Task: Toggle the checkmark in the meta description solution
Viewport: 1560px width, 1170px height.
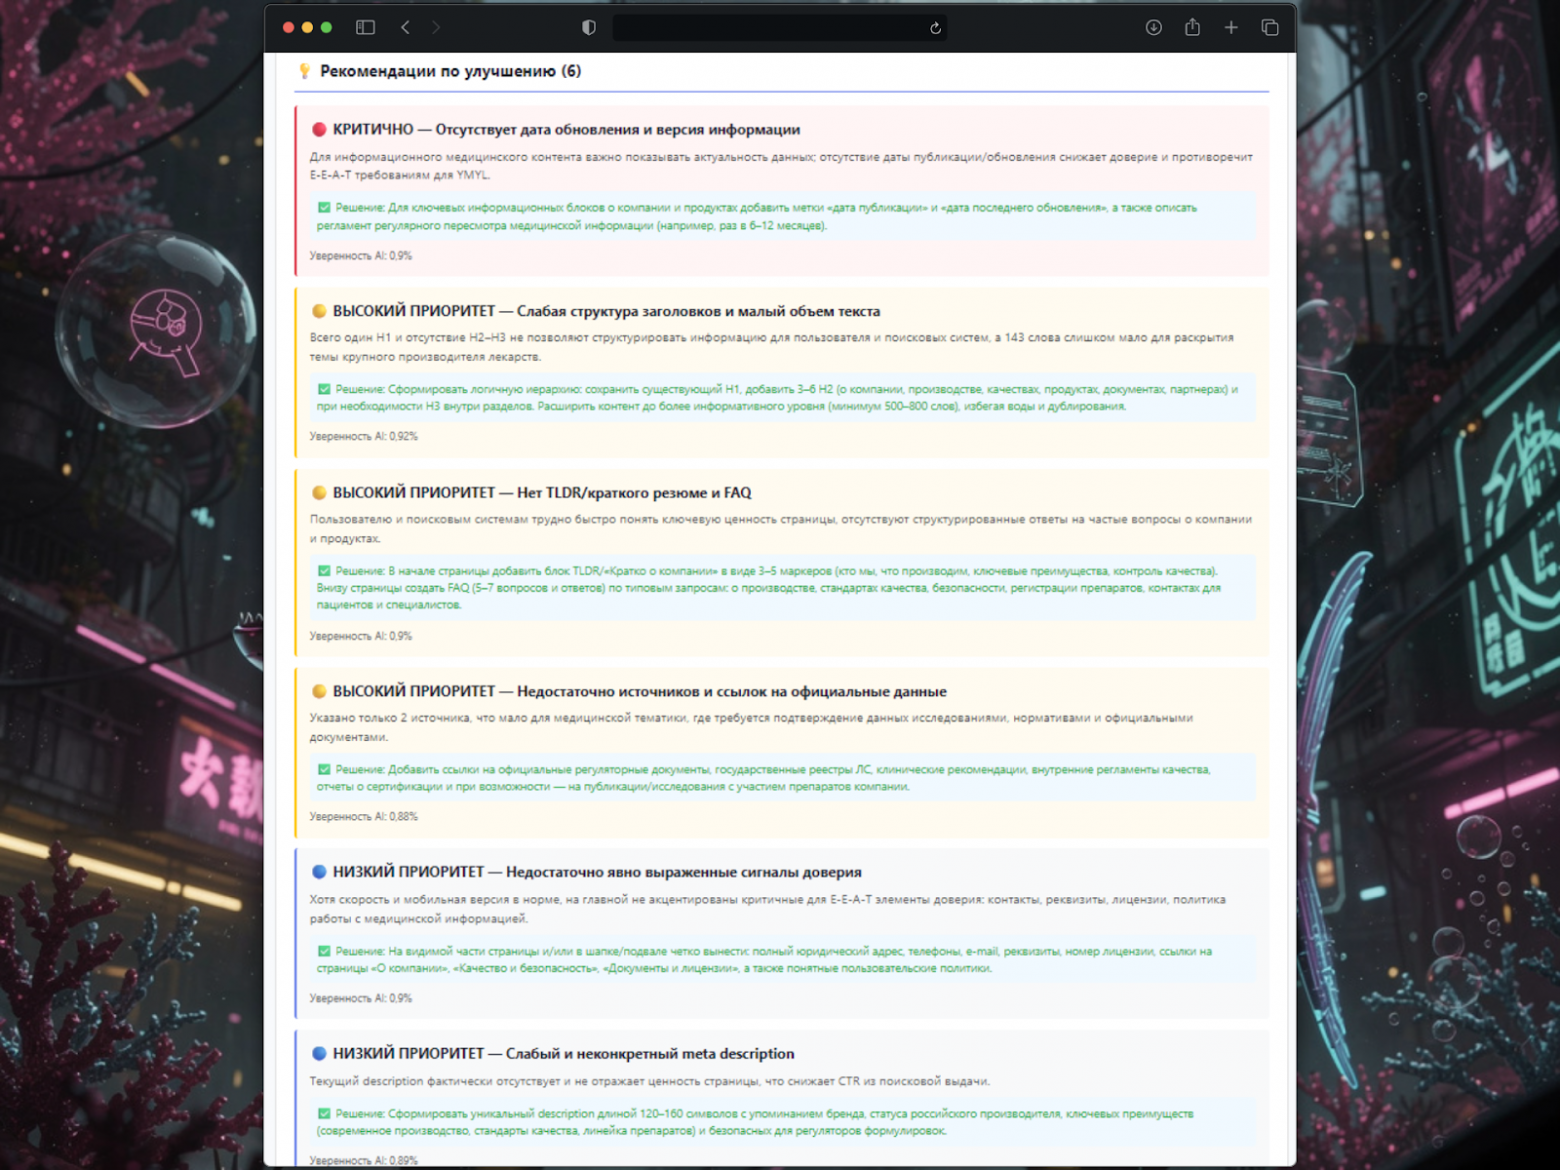Action: pos(323,1113)
